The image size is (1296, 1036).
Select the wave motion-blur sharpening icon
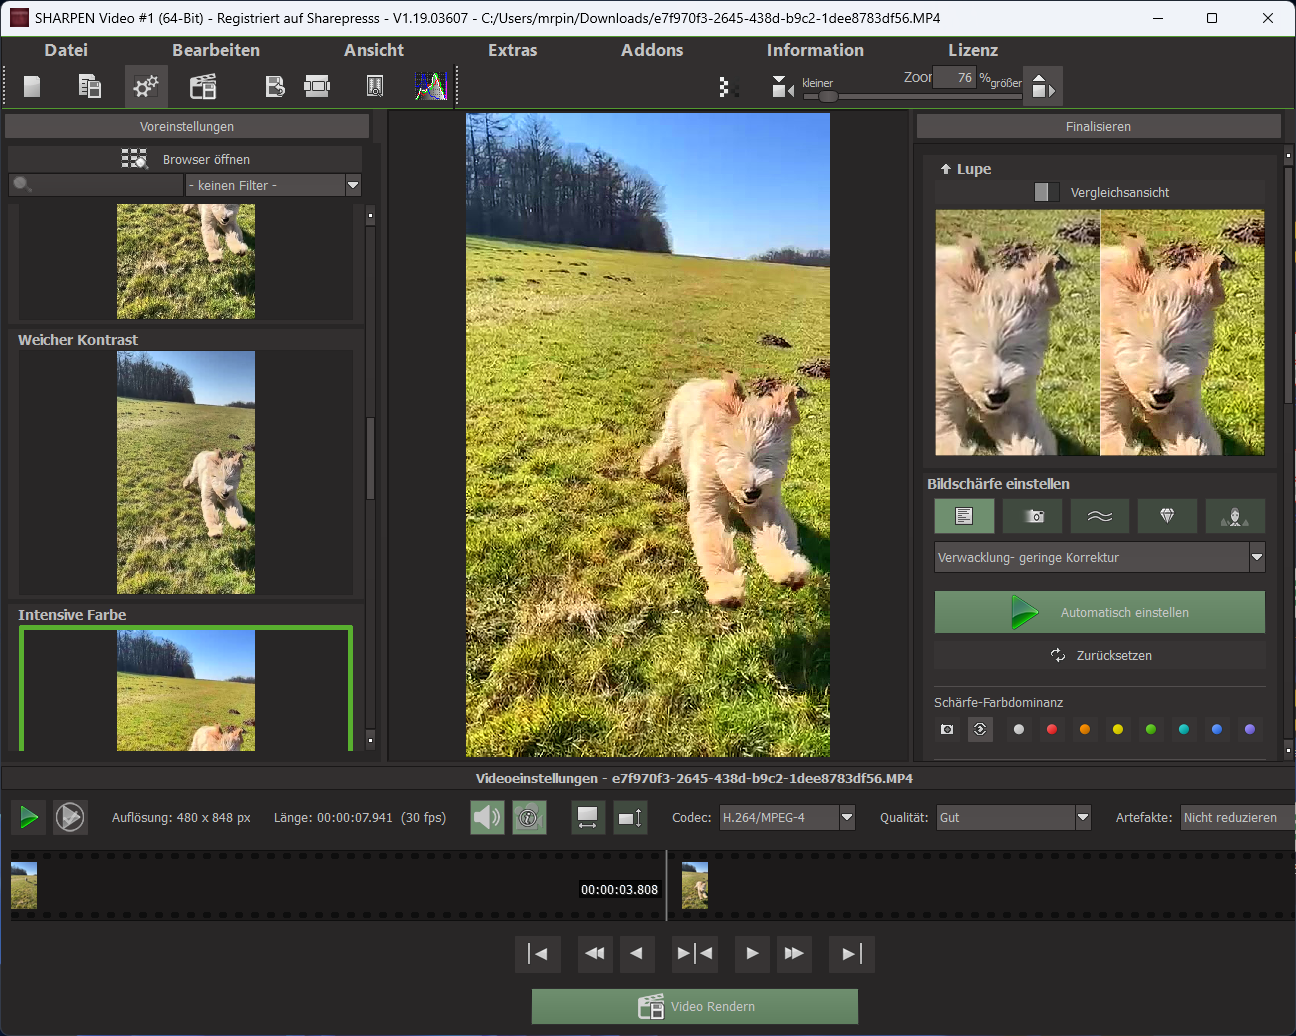pos(1100,515)
